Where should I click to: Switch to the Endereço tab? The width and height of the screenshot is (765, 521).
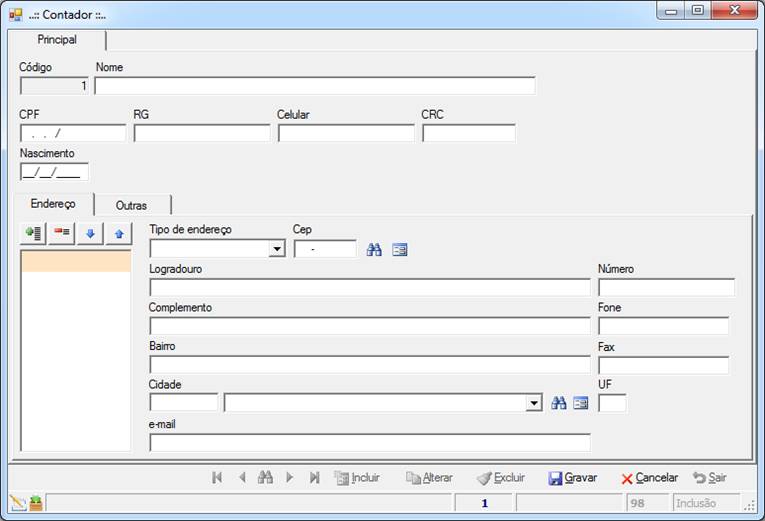coord(53,204)
